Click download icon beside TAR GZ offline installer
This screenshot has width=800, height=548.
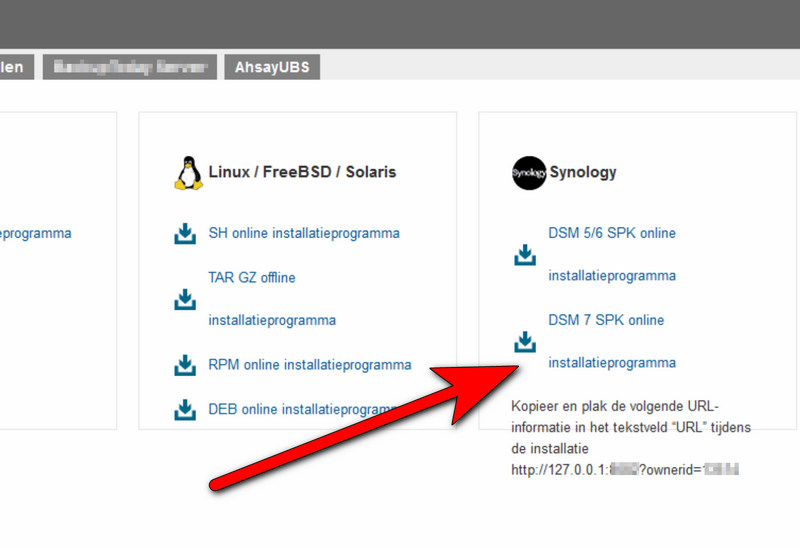coord(185,299)
